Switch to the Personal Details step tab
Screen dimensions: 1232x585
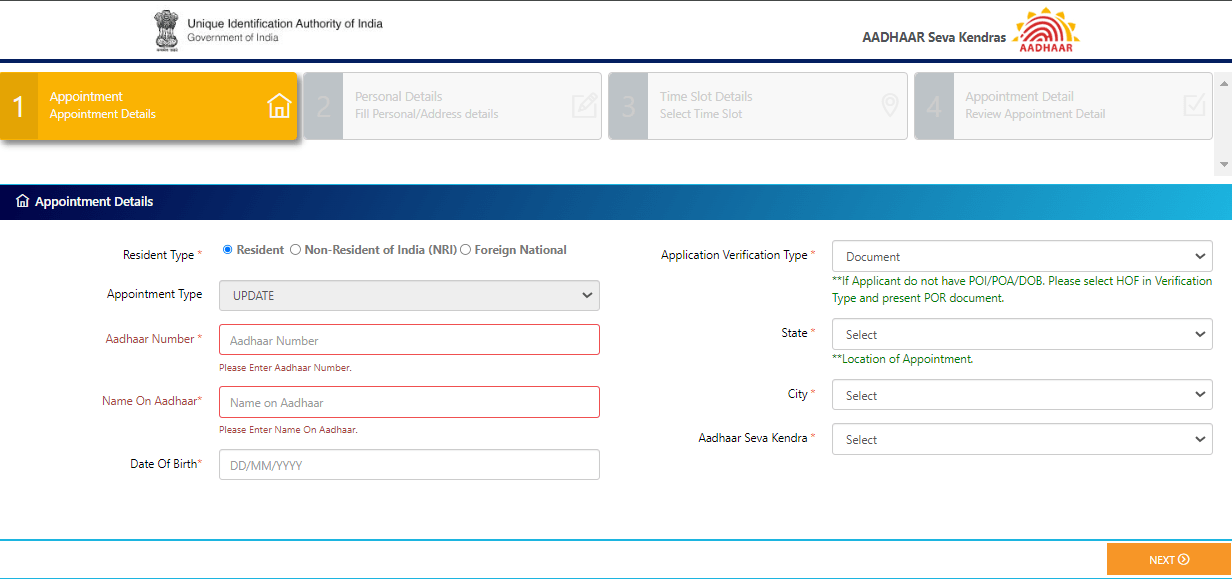[x=452, y=106]
